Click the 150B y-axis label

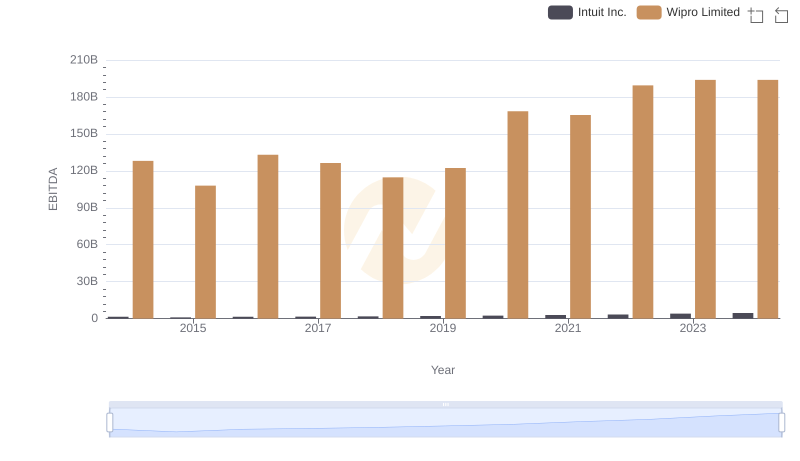pyautogui.click(x=84, y=134)
